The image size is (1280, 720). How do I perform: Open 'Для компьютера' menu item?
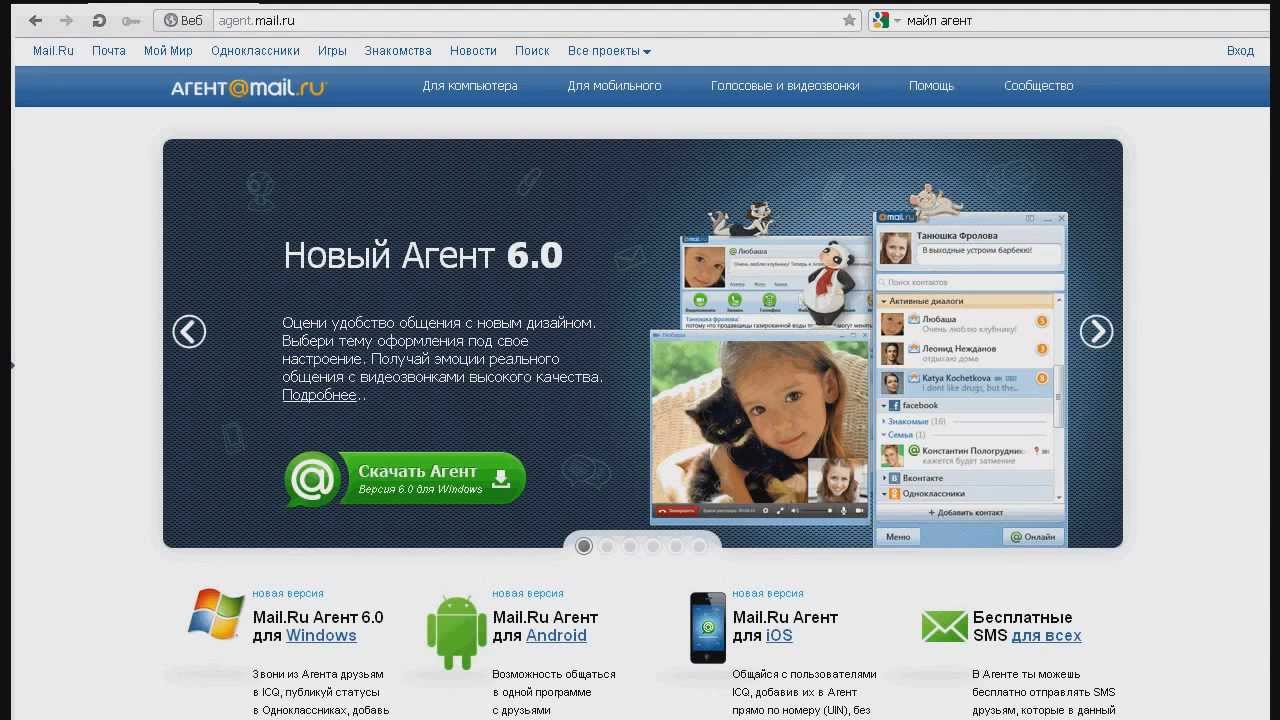469,86
